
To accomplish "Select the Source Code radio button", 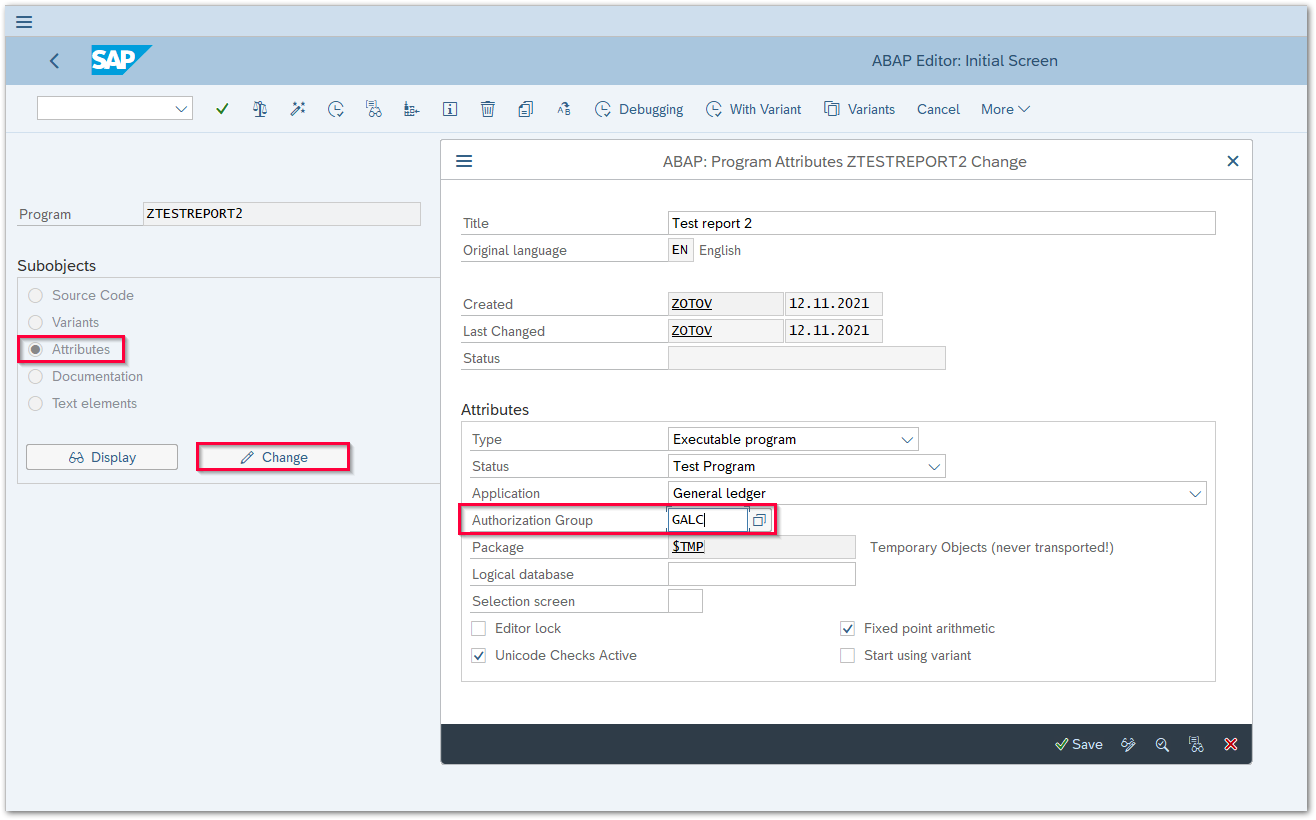I will 36,295.
